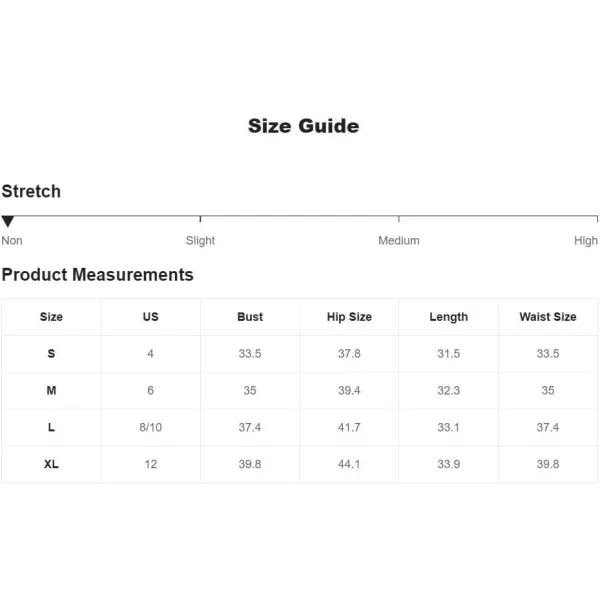Click the High stretch label
This screenshot has height=600, width=600.
(x=586, y=241)
